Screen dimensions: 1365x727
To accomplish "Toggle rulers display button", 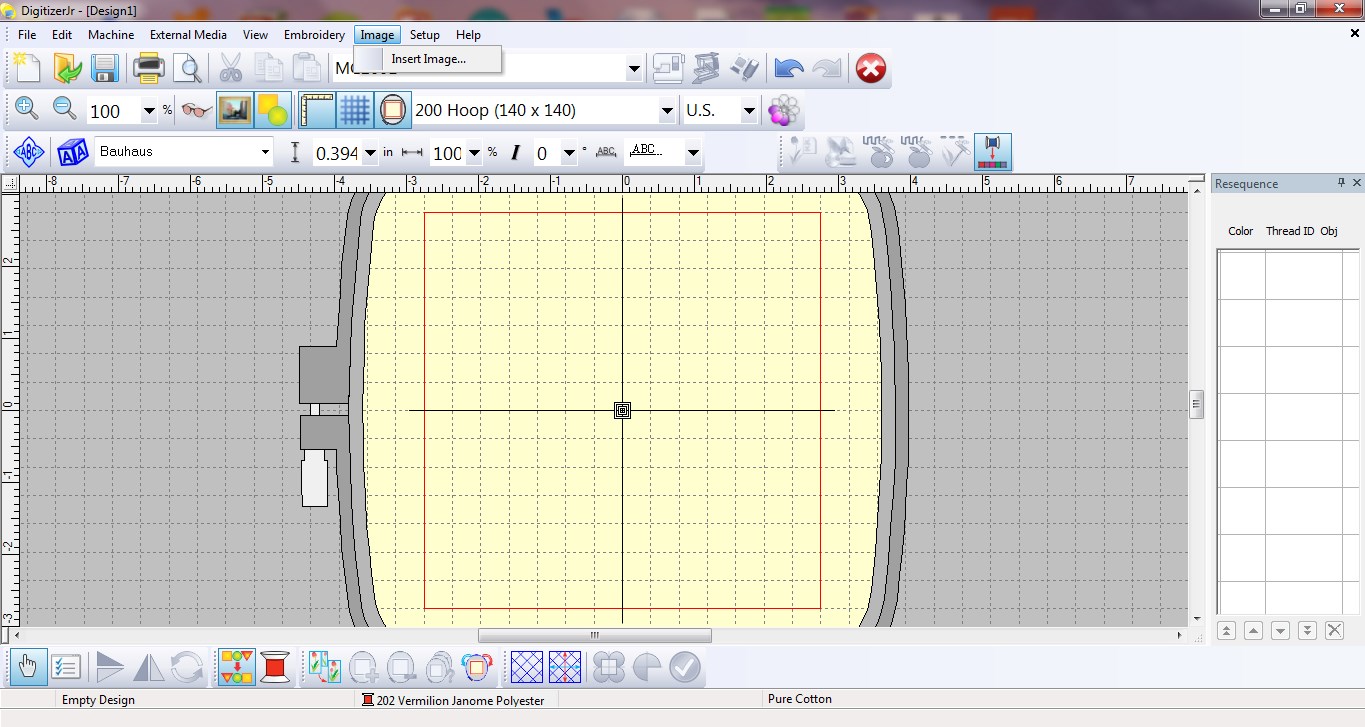I will point(317,110).
